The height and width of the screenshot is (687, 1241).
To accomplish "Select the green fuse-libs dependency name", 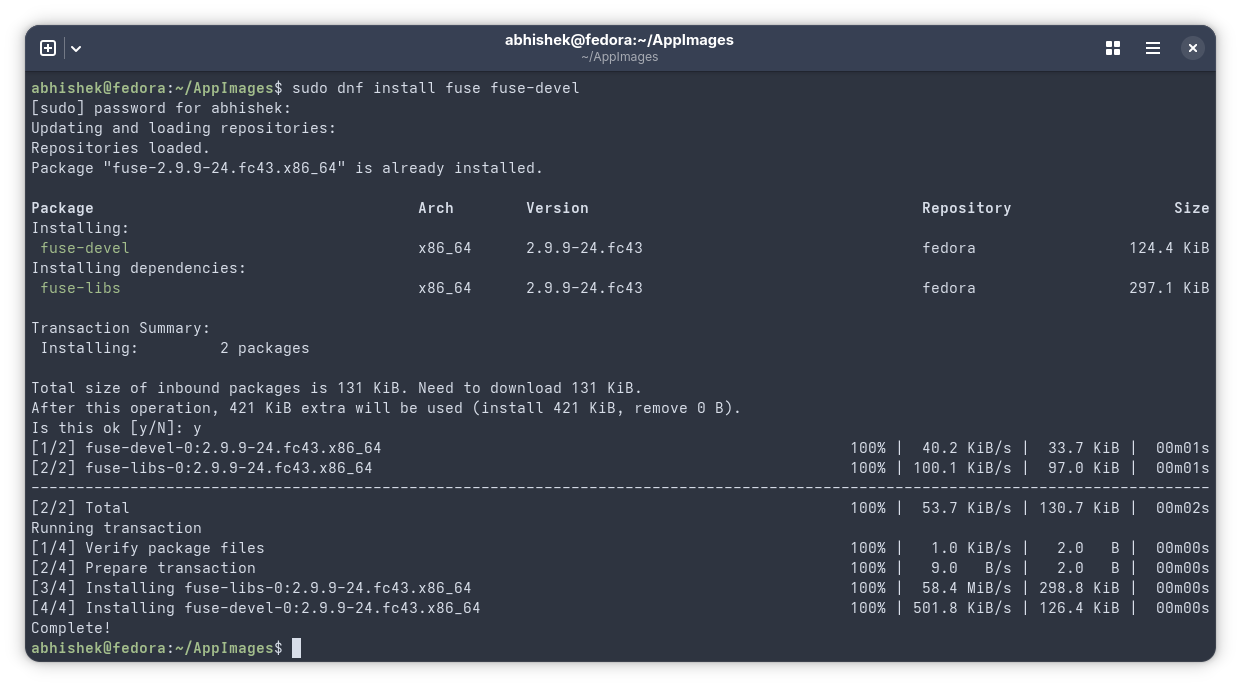I will 80,288.
